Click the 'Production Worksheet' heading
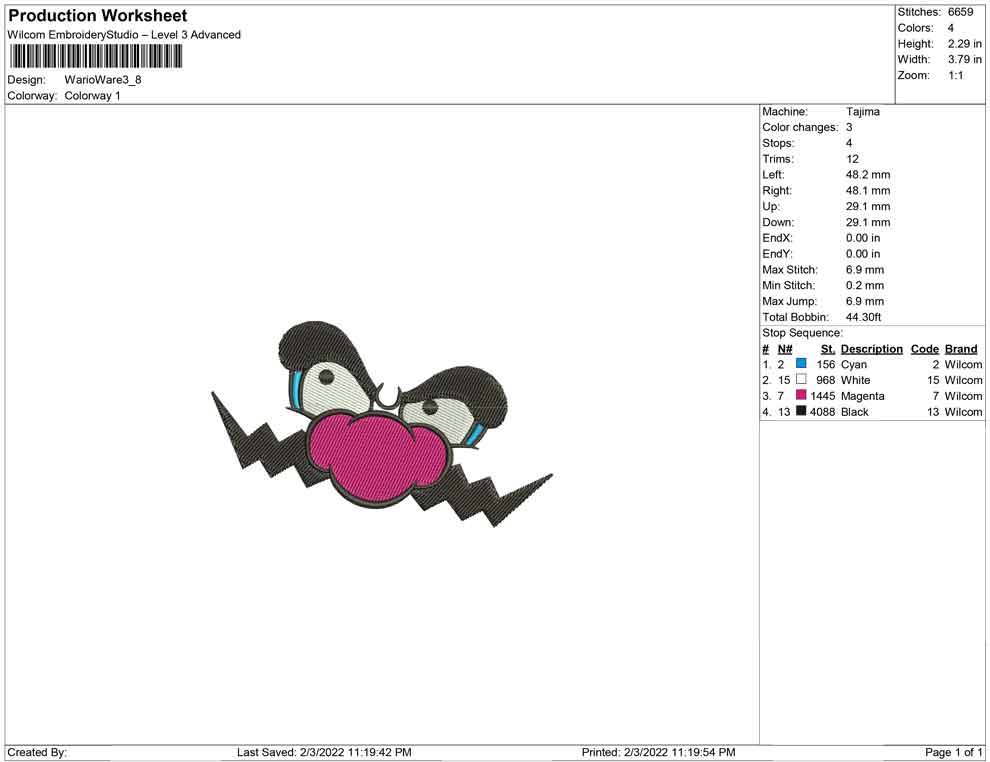This screenshot has height=762, width=990. point(98,16)
